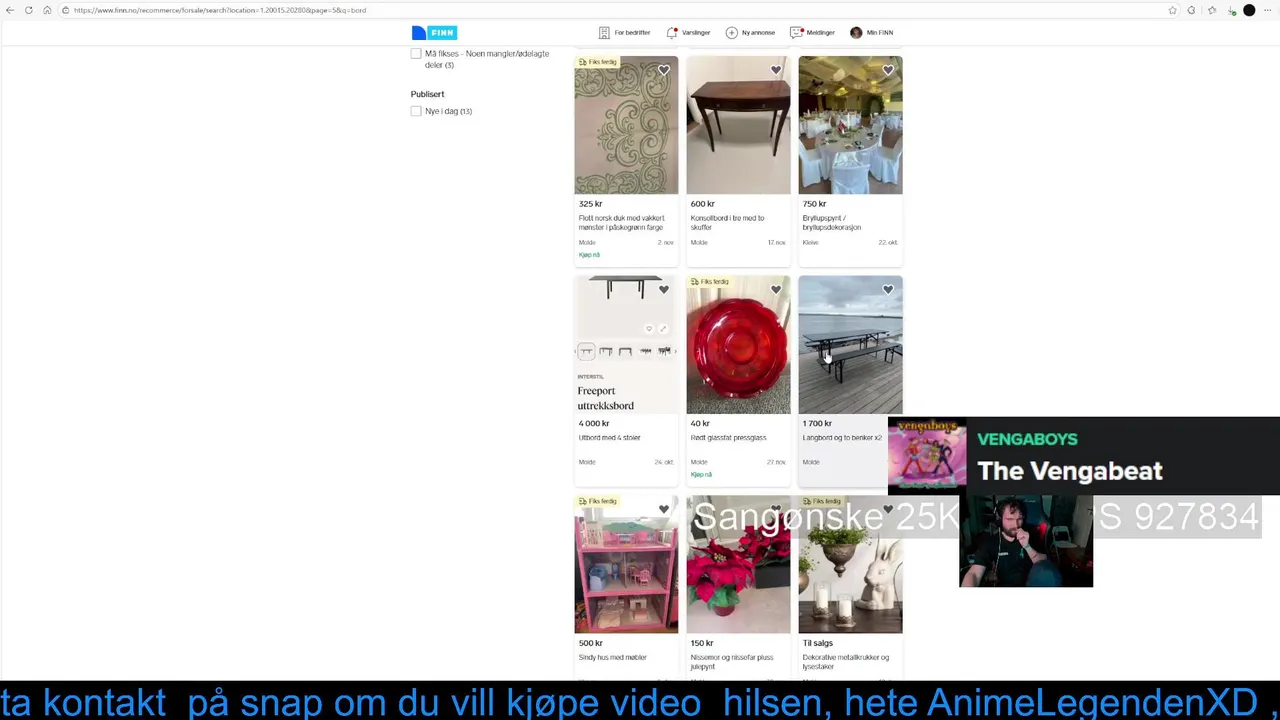
Task: Click the Fiks ferdig badge on Sindy hus
Action: [x=598, y=502]
